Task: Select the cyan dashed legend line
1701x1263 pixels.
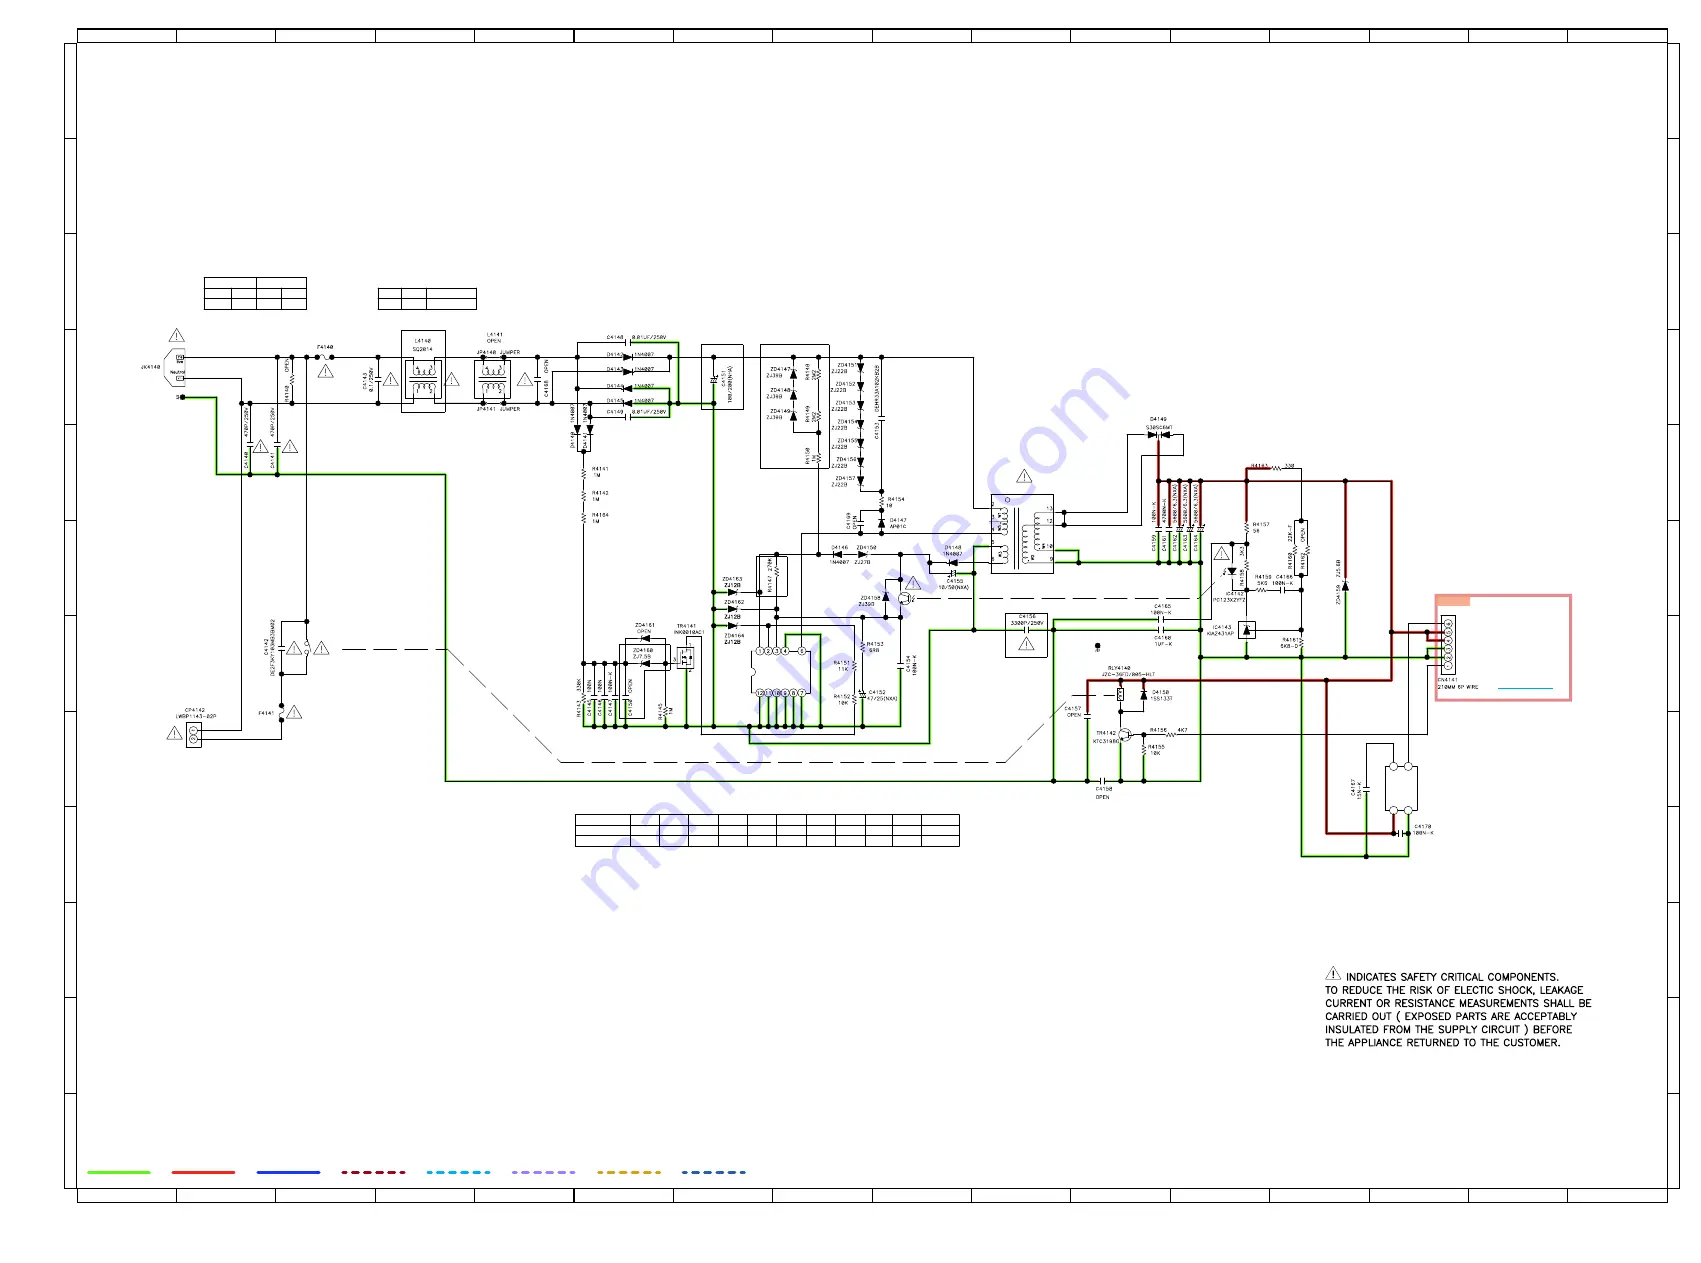Action: coord(458,1172)
